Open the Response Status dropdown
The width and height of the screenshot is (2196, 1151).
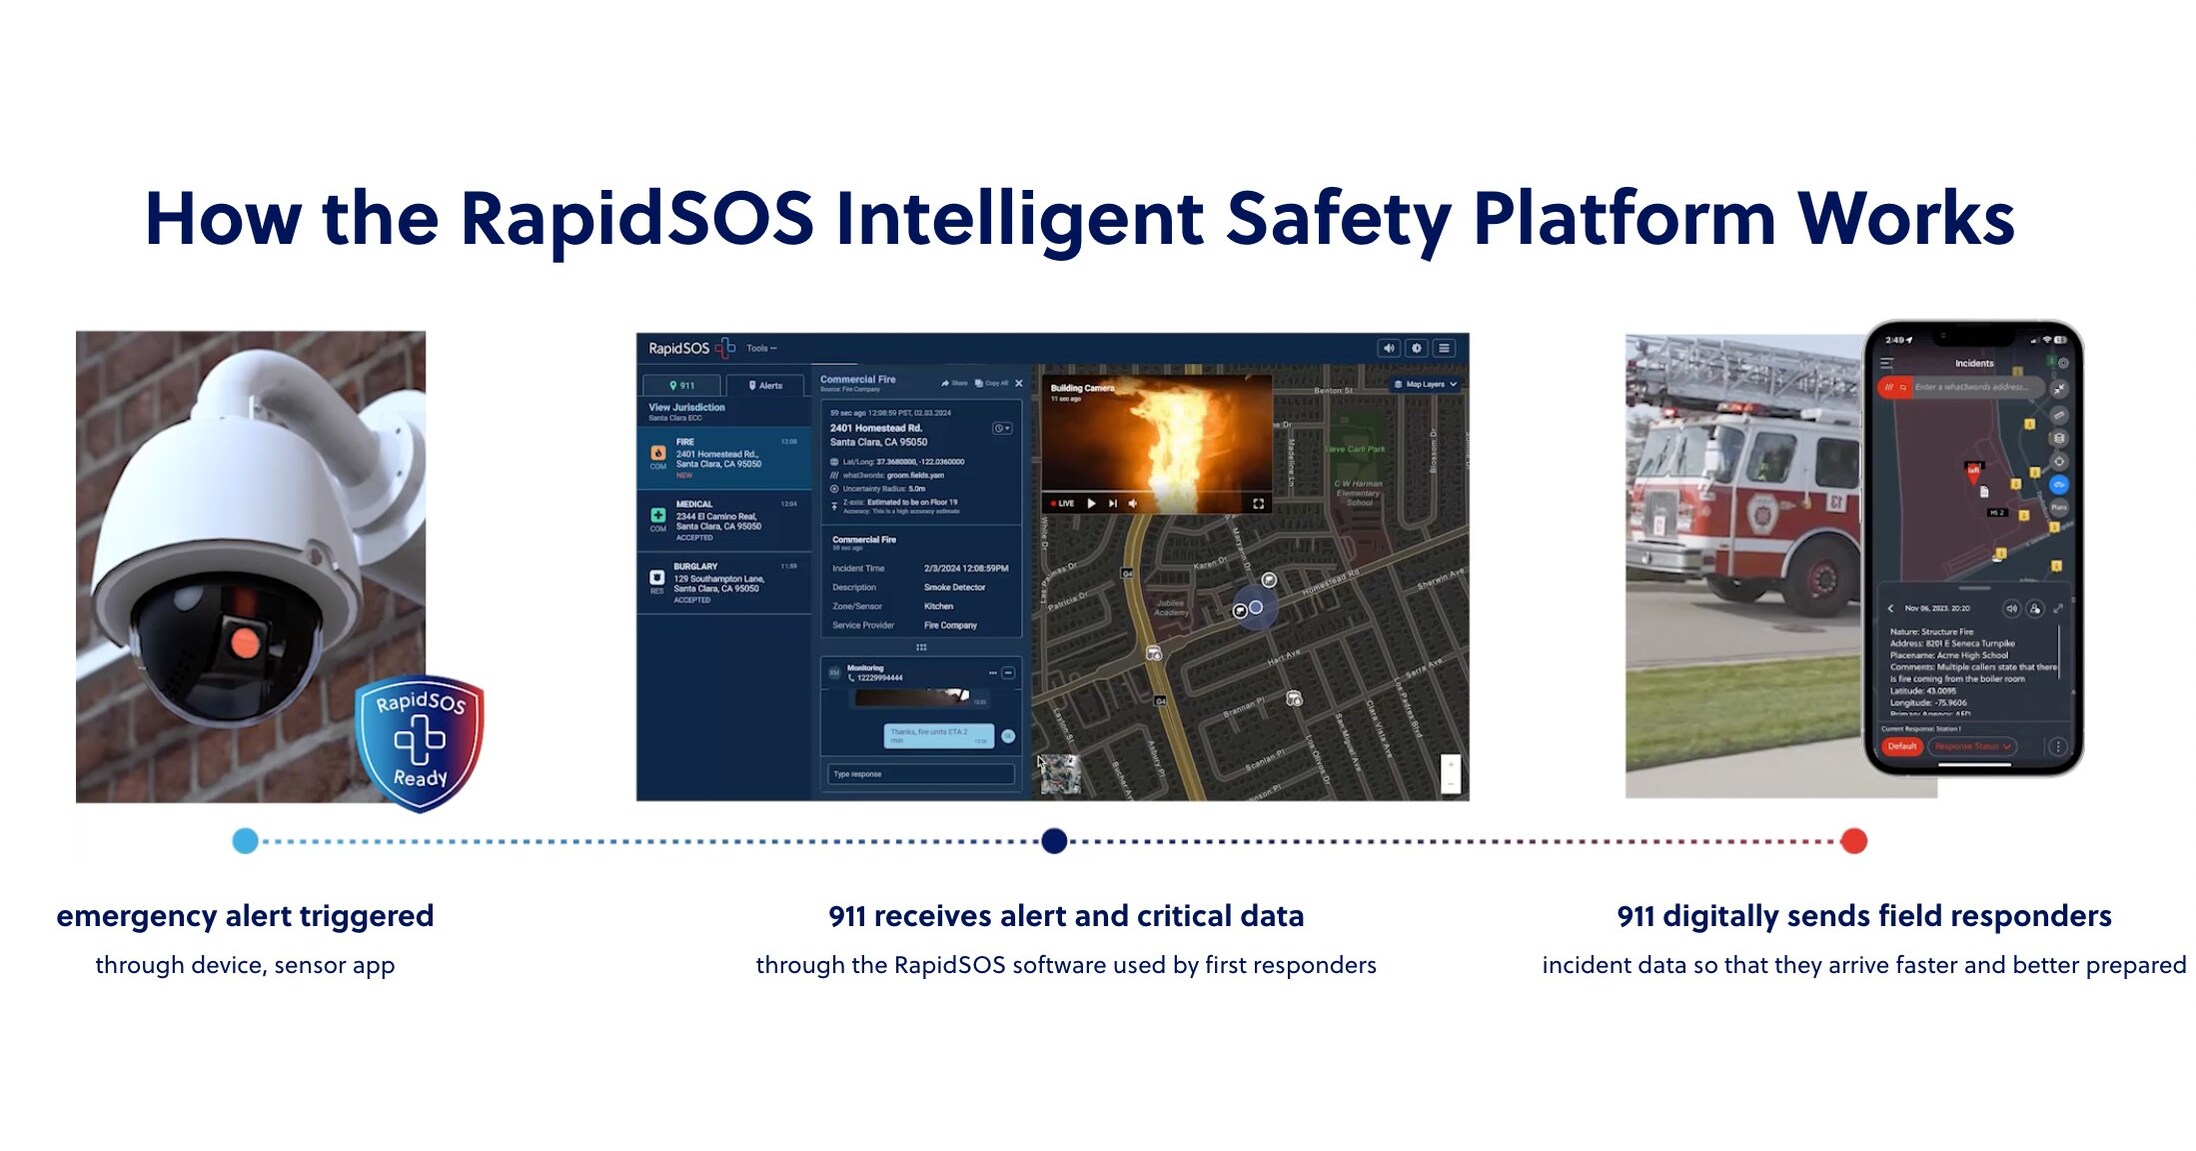[x=1972, y=747]
